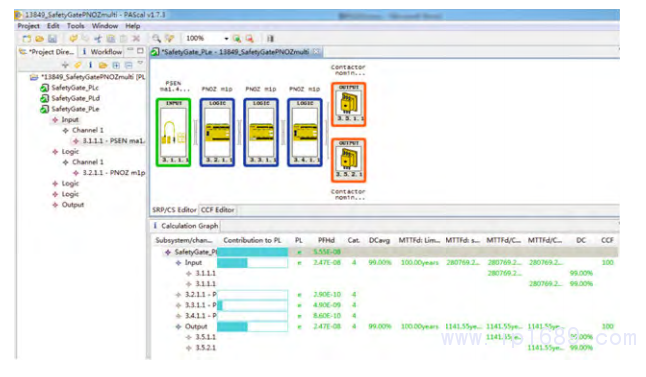
Task: Select the PSEN INPUT block in the editor
Action: [173, 132]
